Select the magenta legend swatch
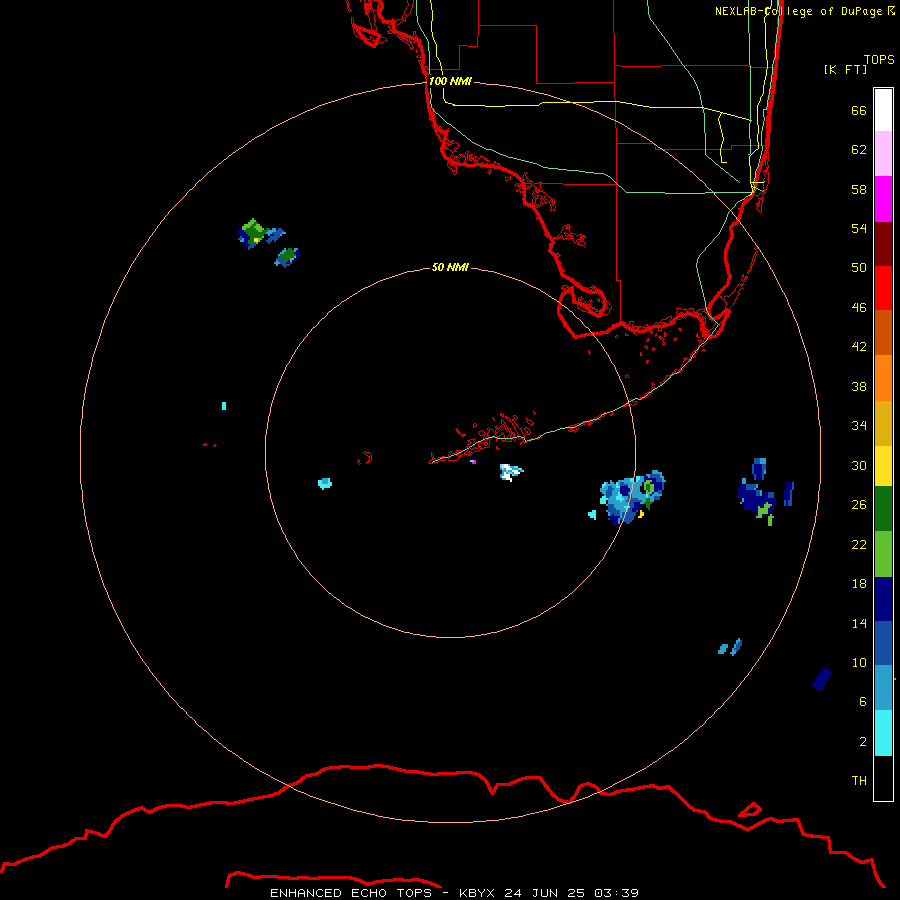The width and height of the screenshot is (900, 900). [x=883, y=199]
